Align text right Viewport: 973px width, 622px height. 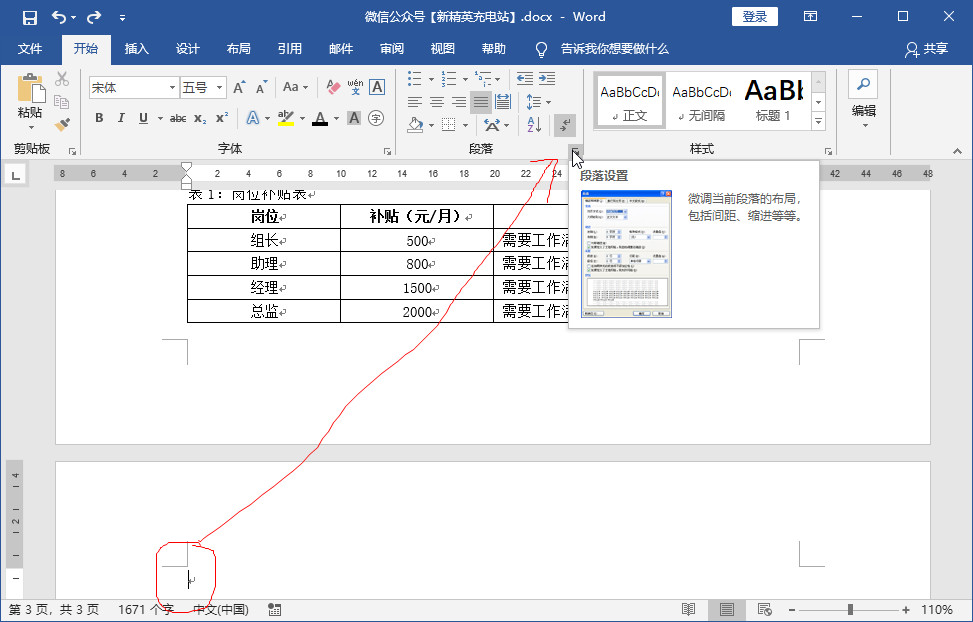459,102
